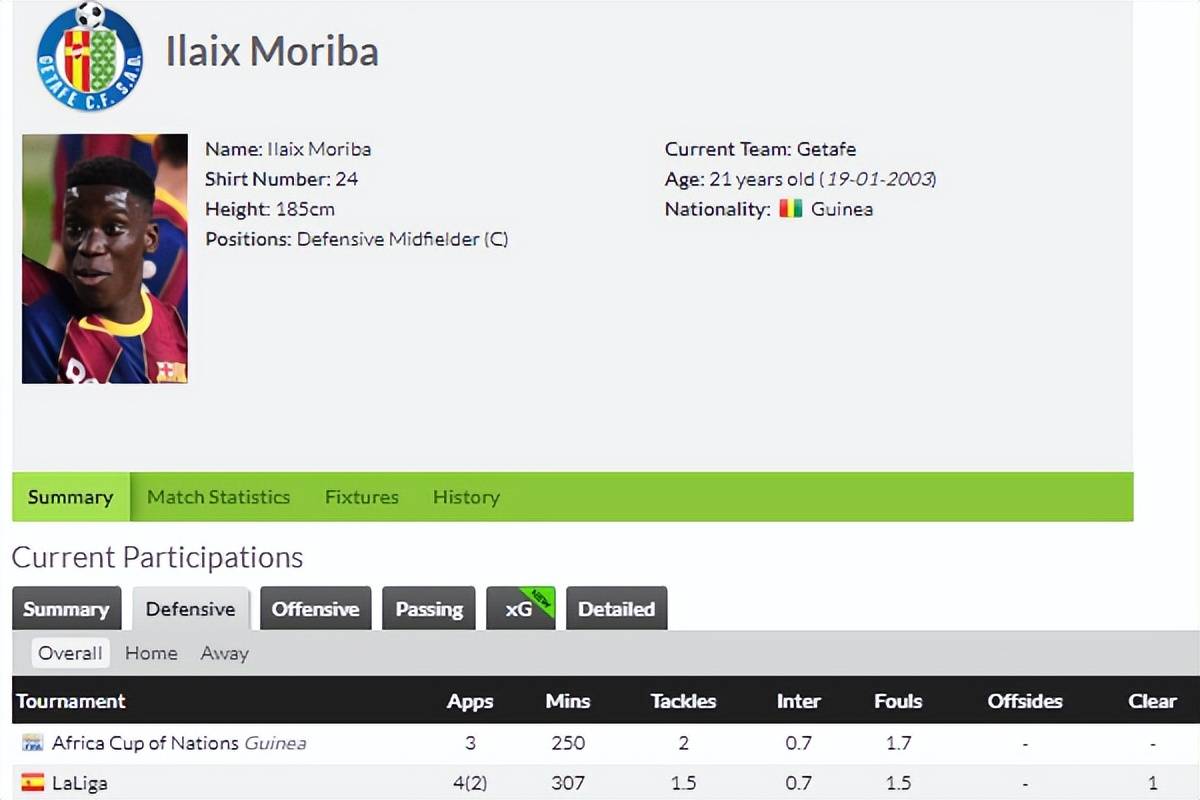Switch to the Match Statistics tab
The image size is (1200, 800).
(x=218, y=497)
